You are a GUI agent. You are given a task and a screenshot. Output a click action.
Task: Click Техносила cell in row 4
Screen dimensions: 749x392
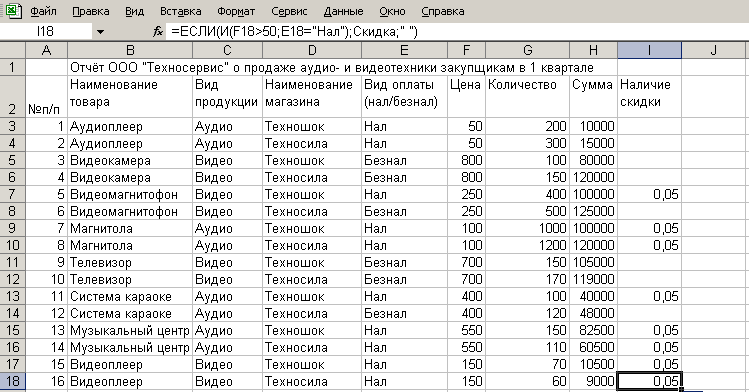point(312,143)
